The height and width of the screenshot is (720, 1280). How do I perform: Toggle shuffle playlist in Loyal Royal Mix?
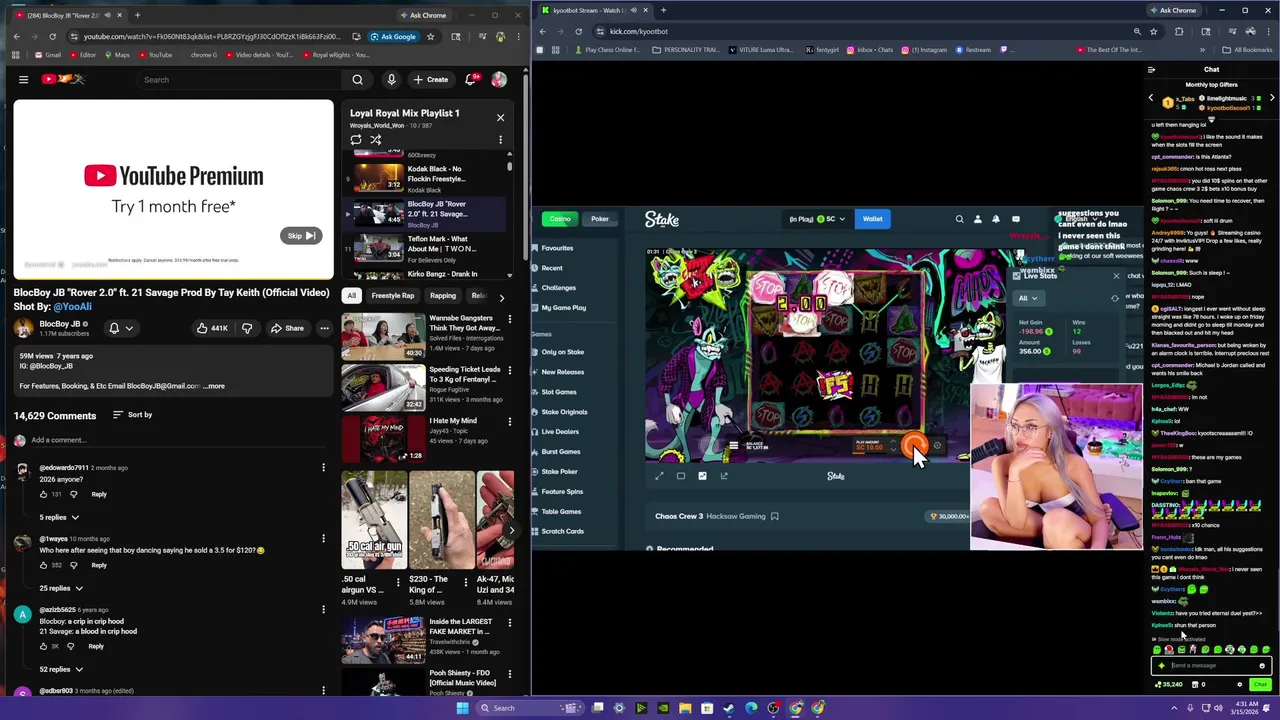point(376,140)
